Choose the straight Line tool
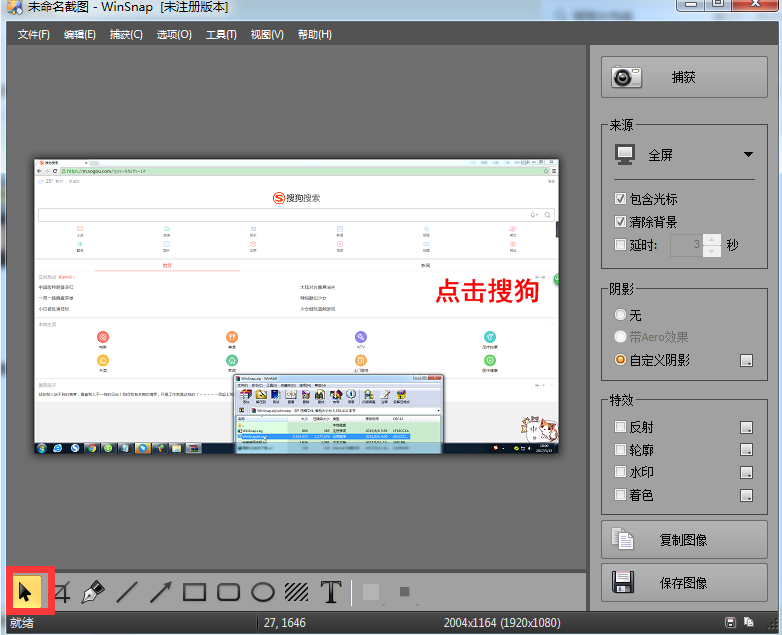This screenshot has width=782, height=635. click(127, 592)
